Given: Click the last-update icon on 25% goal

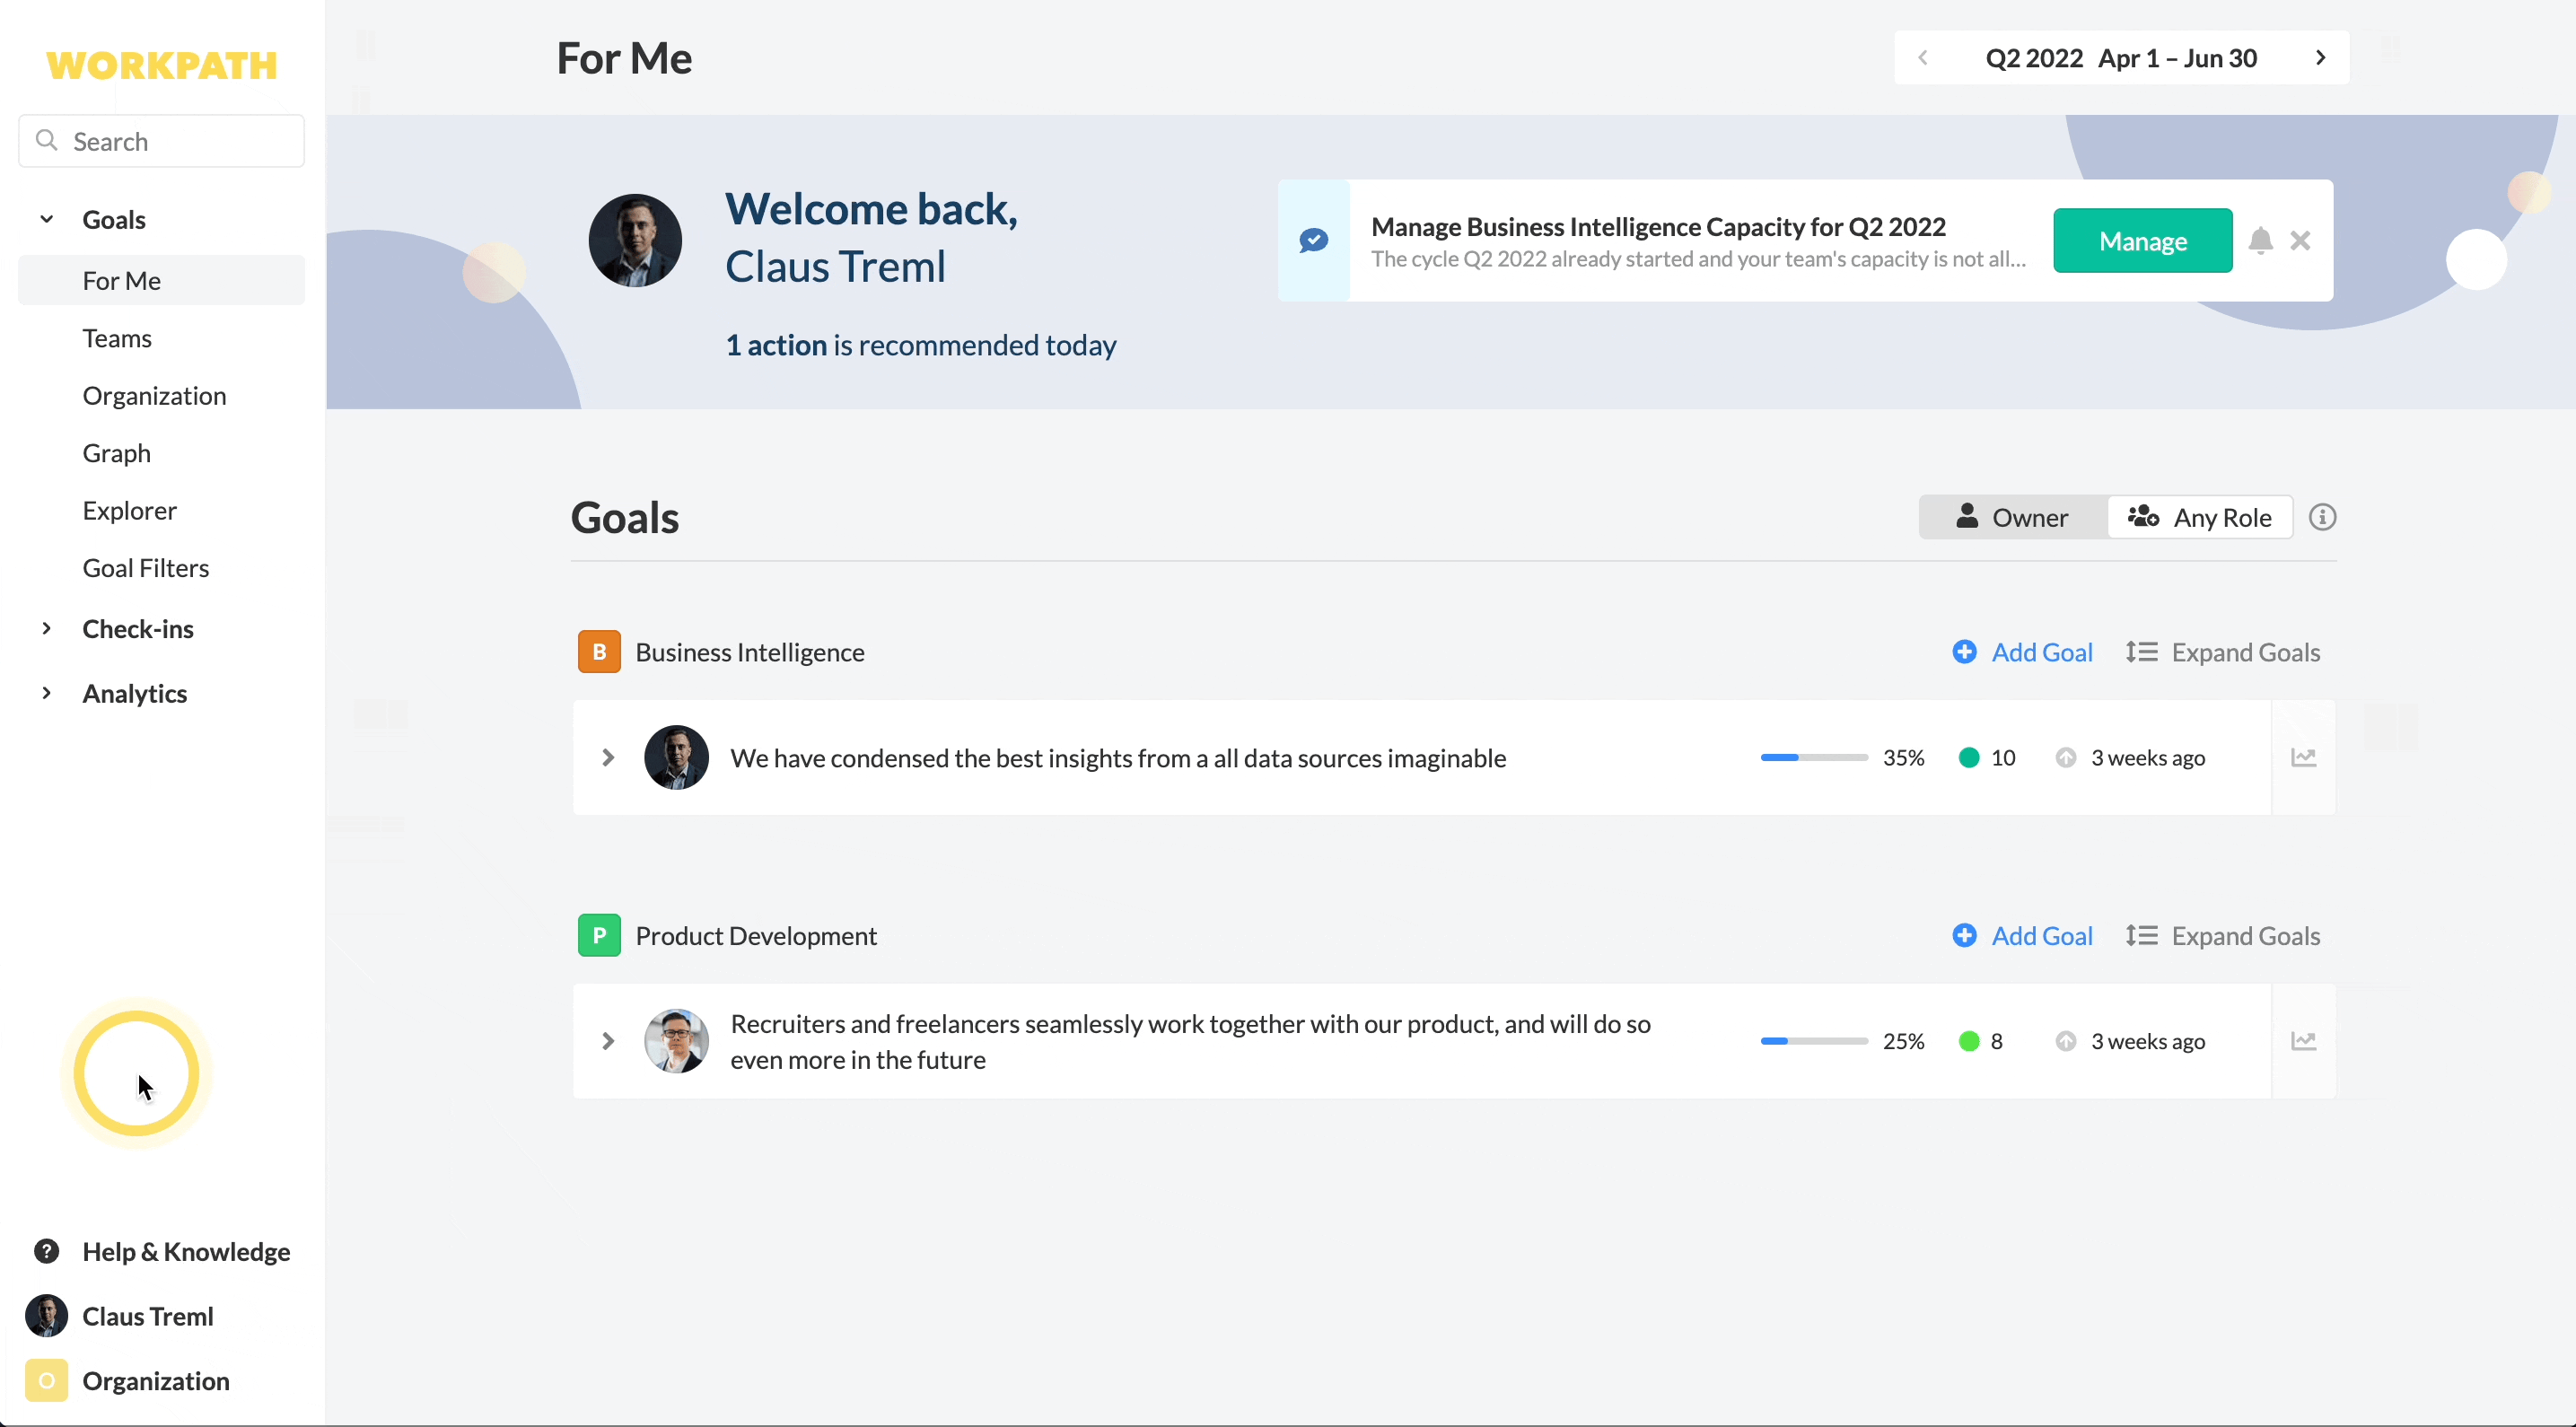Looking at the screenshot, I should point(2066,1041).
